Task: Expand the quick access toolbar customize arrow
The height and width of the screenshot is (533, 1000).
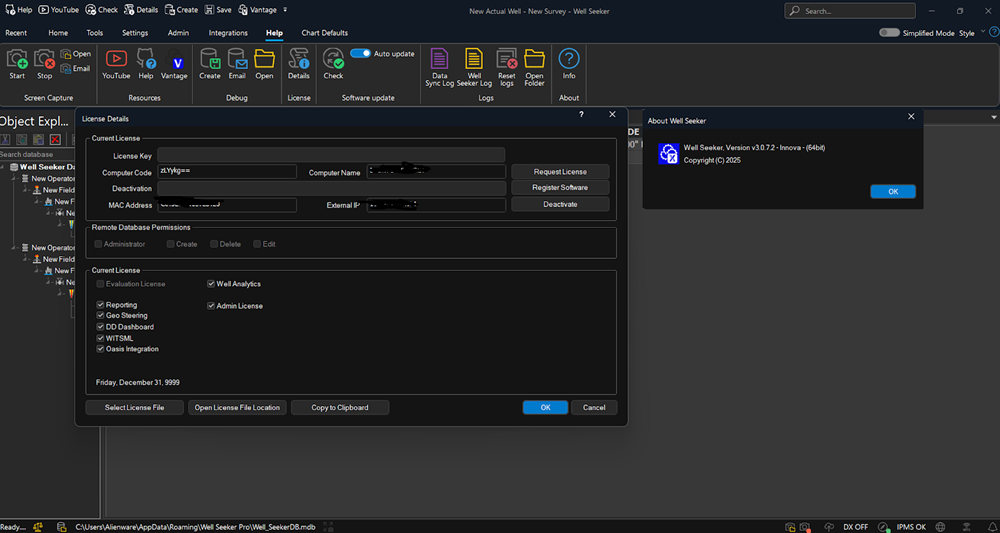Action: pyautogui.click(x=285, y=10)
